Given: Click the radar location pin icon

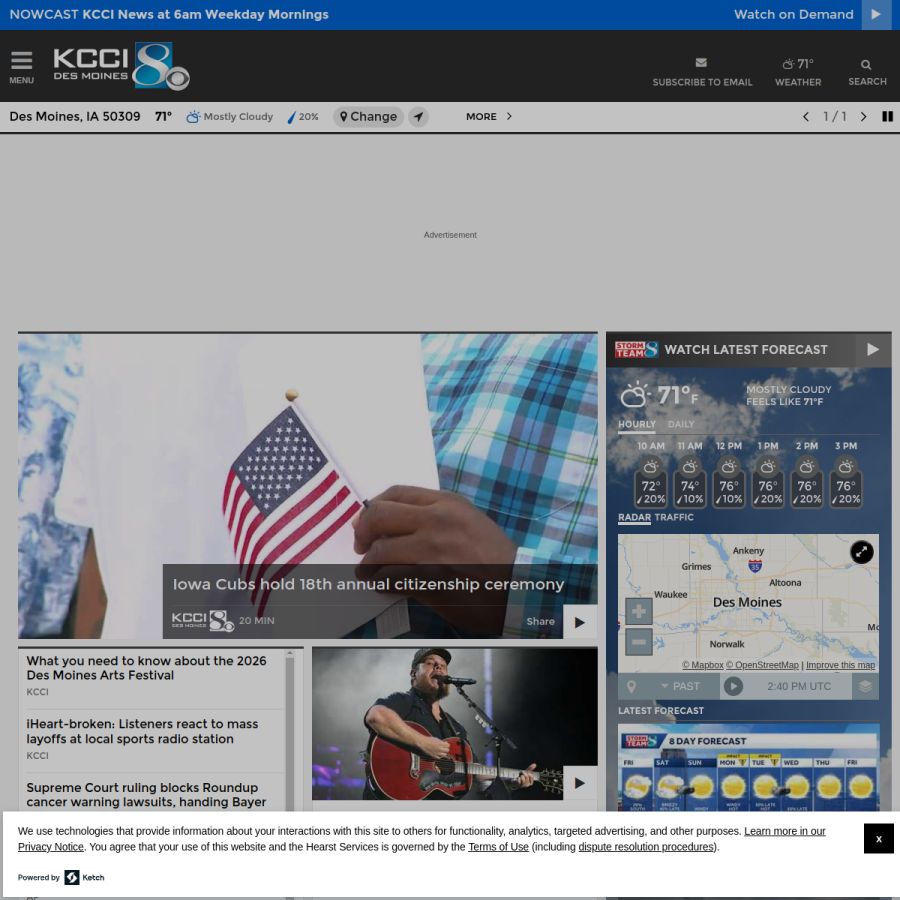Looking at the screenshot, I should [631, 686].
